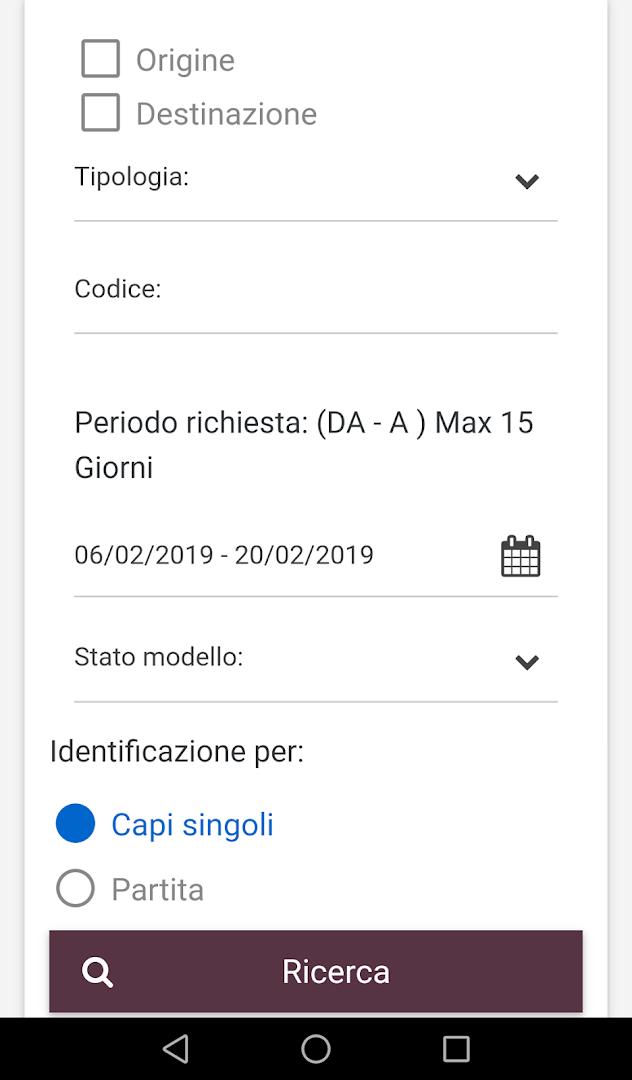Deselect the Capi singoli radio option
This screenshot has width=632, height=1080.
pyautogui.click(x=75, y=823)
